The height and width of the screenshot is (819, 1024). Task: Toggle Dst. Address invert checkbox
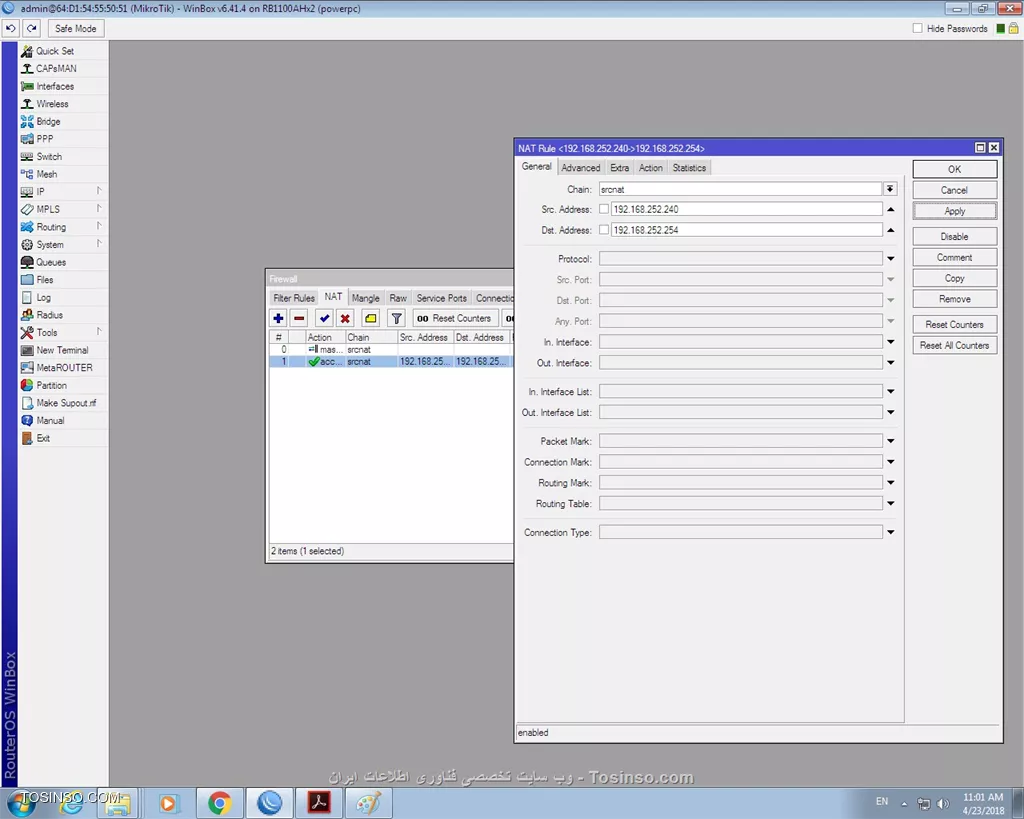(x=604, y=231)
